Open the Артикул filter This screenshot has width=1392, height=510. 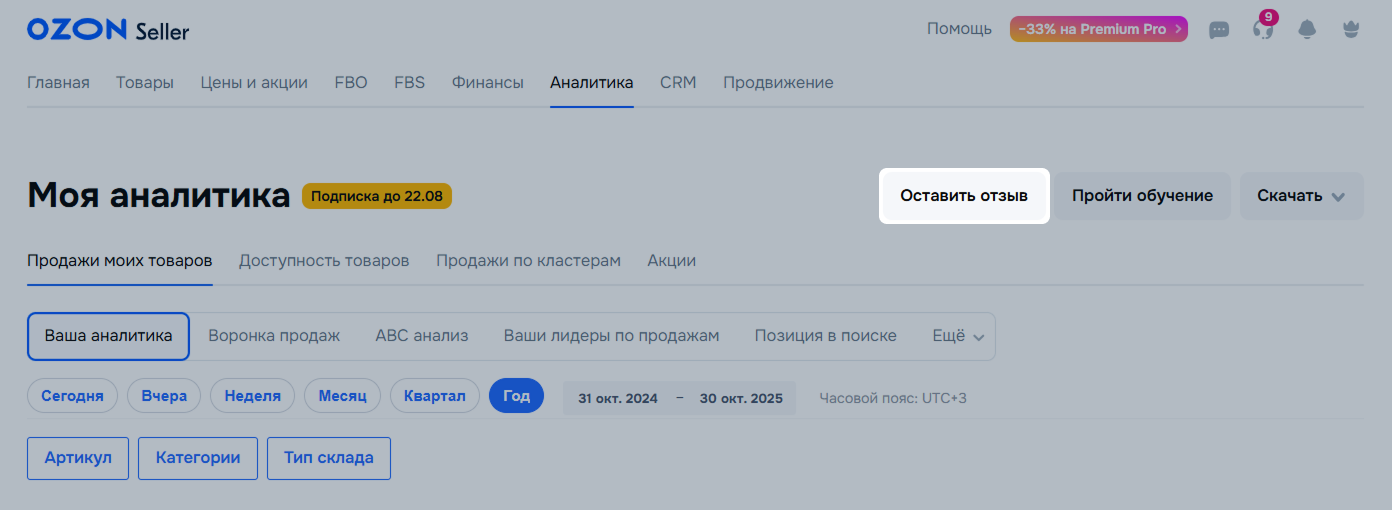click(78, 458)
